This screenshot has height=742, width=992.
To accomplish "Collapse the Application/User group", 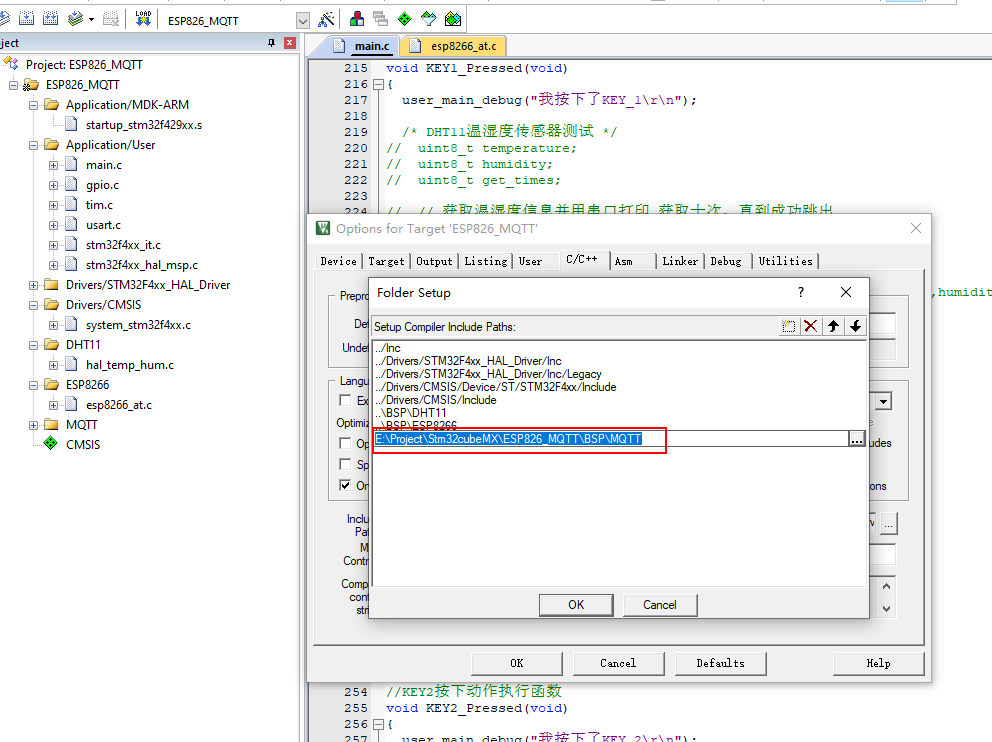I will pyautogui.click(x=34, y=145).
